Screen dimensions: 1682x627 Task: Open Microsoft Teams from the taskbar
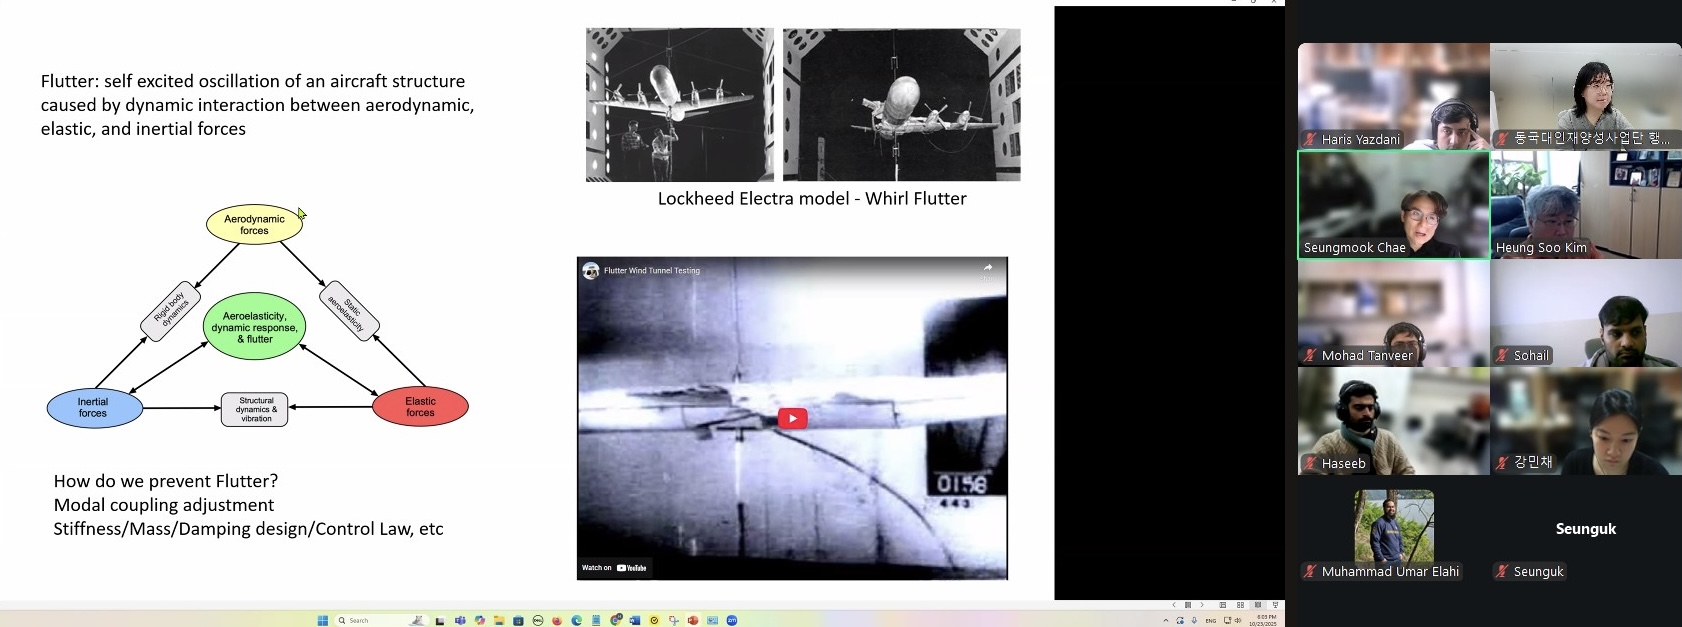[460, 621]
